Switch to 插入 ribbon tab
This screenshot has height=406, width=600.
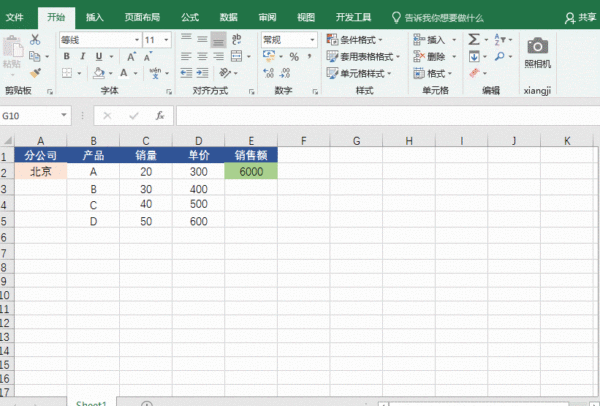point(95,17)
